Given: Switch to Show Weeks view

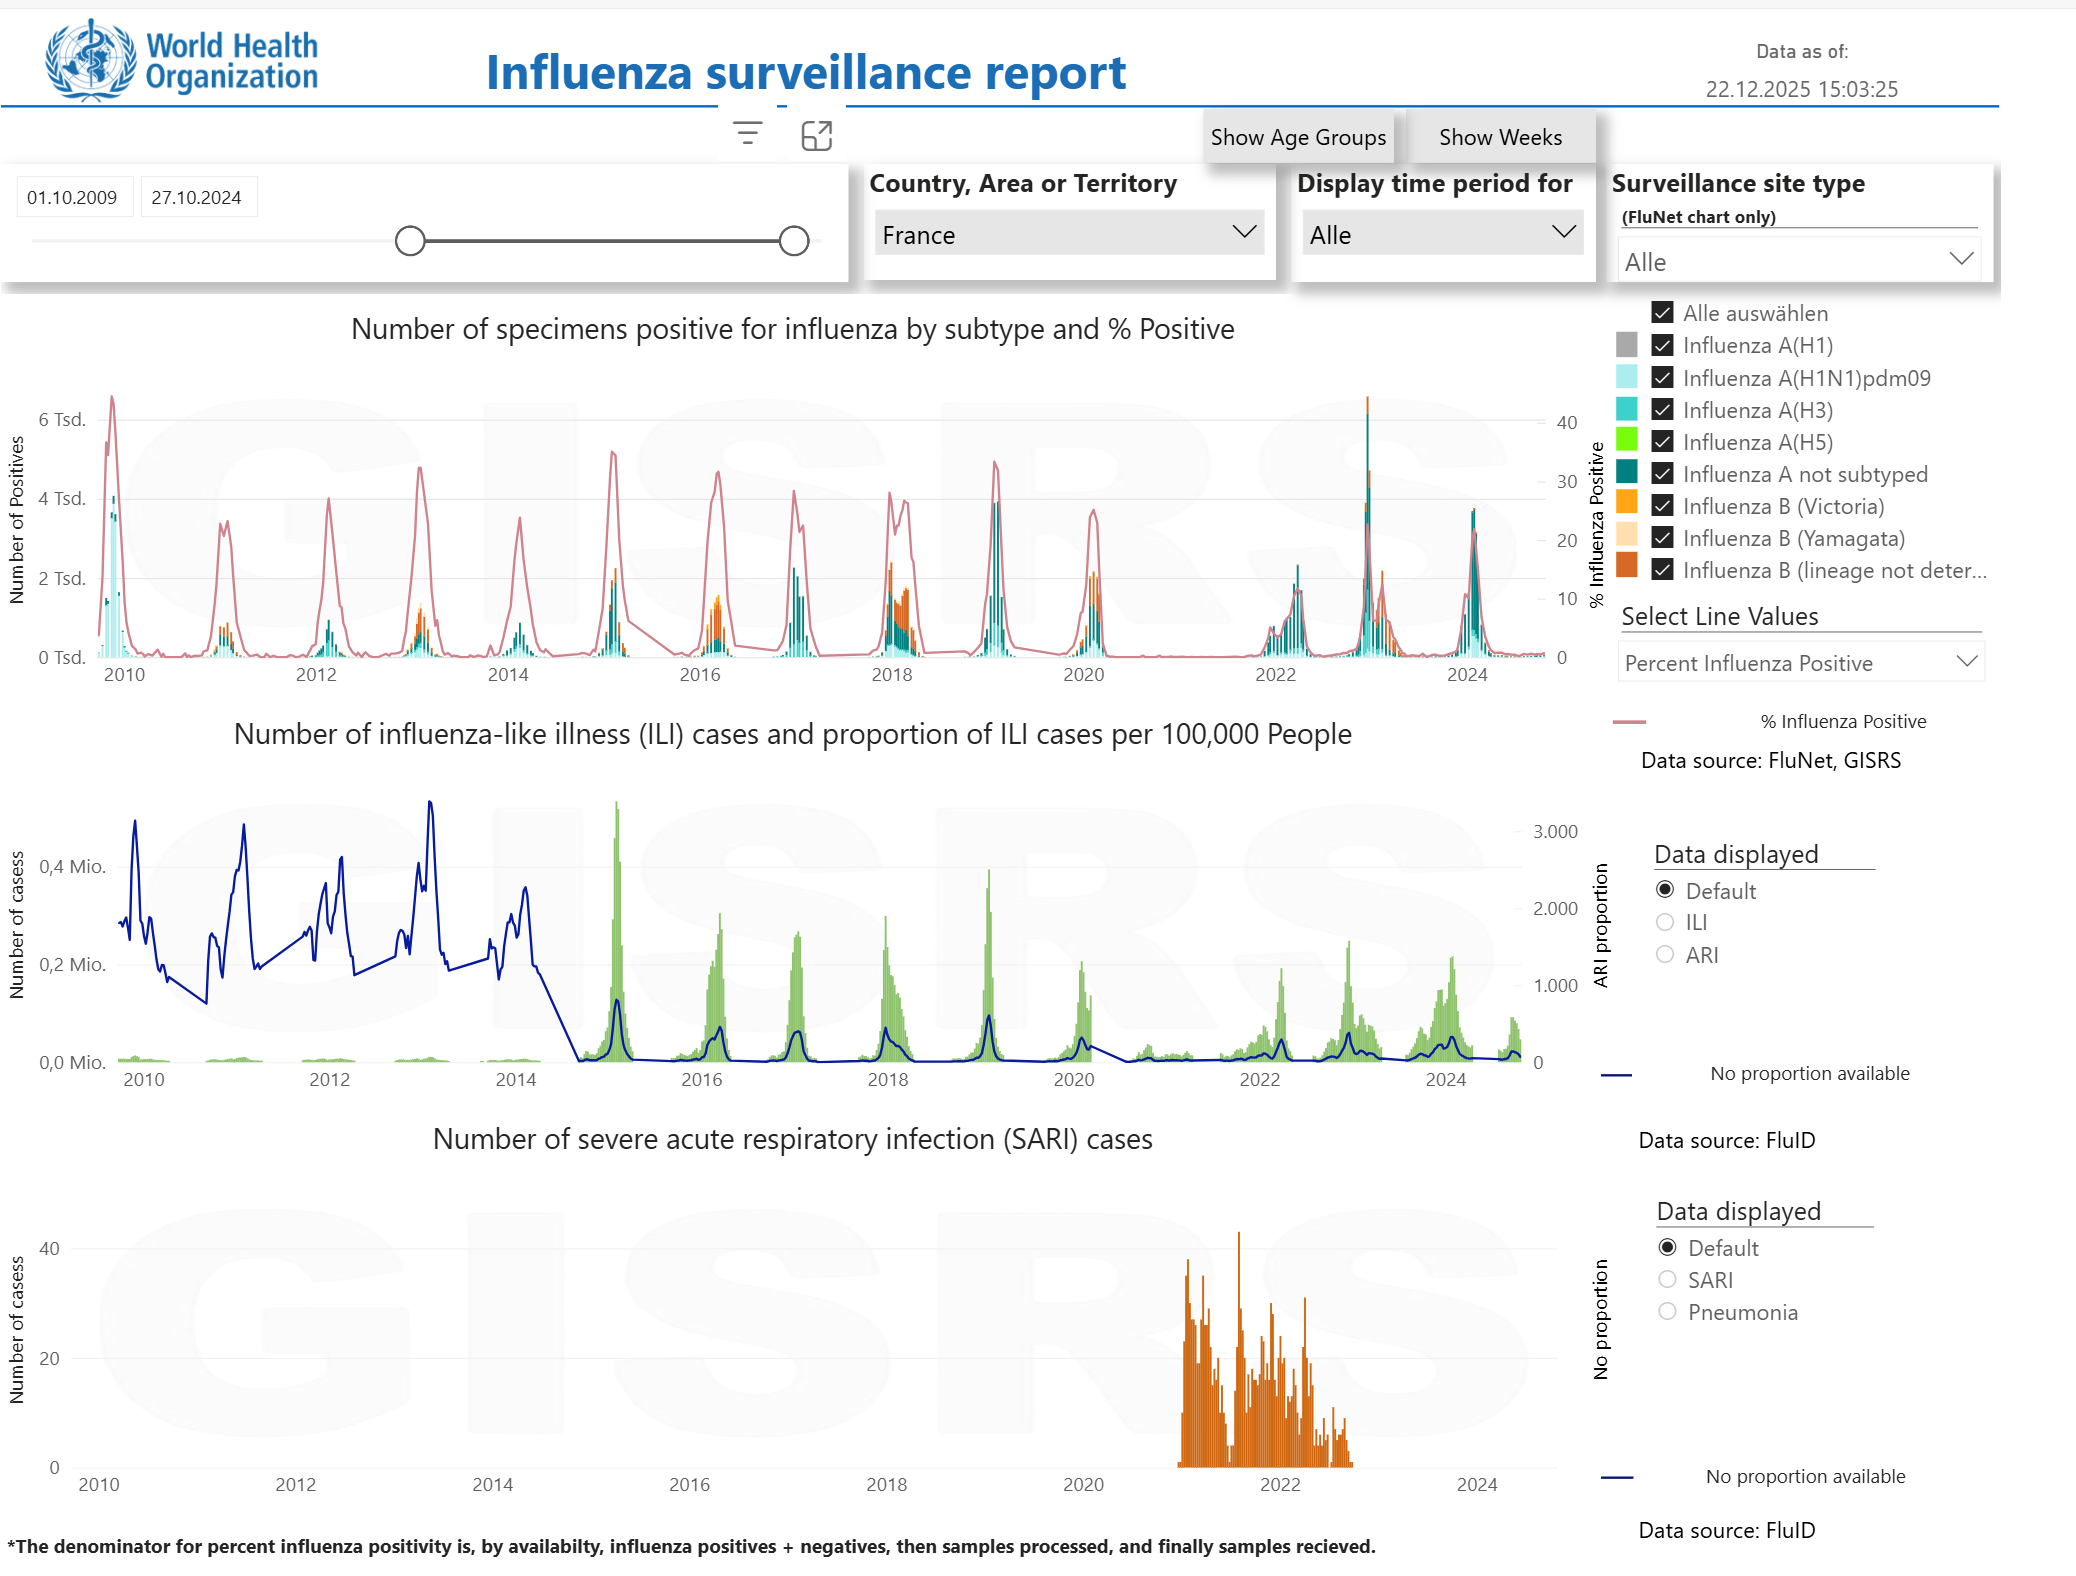Looking at the screenshot, I should tap(1499, 137).
